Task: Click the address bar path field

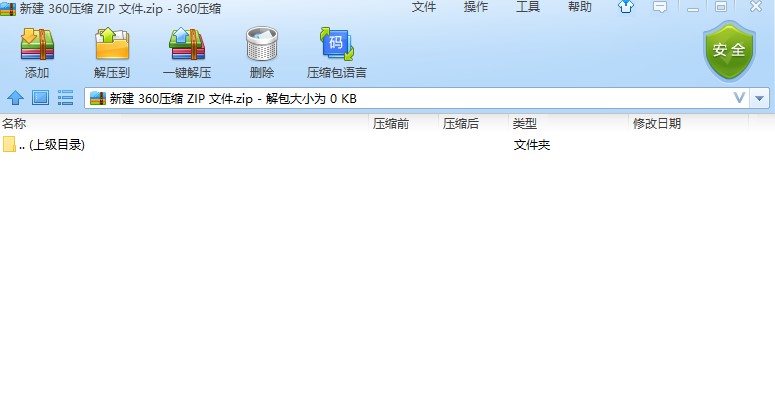Action: [415, 98]
